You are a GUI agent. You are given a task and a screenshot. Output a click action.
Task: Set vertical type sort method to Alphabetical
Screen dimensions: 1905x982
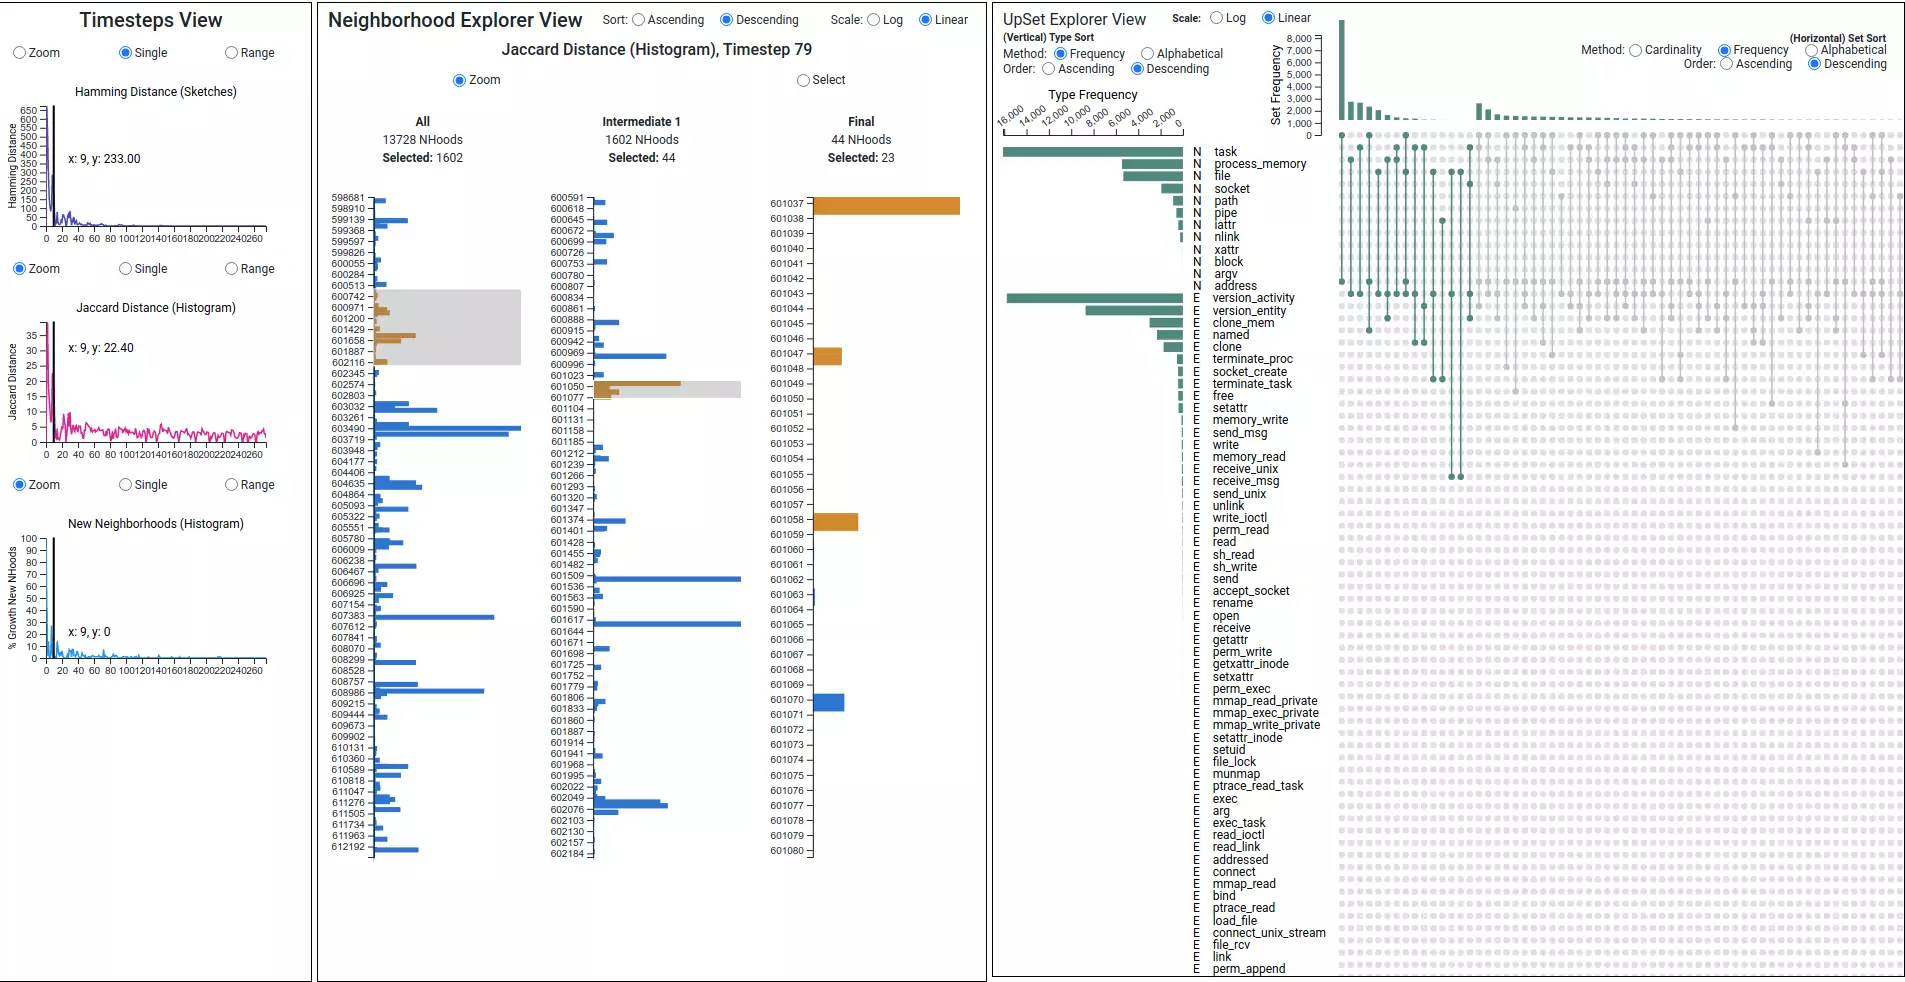pos(1147,54)
